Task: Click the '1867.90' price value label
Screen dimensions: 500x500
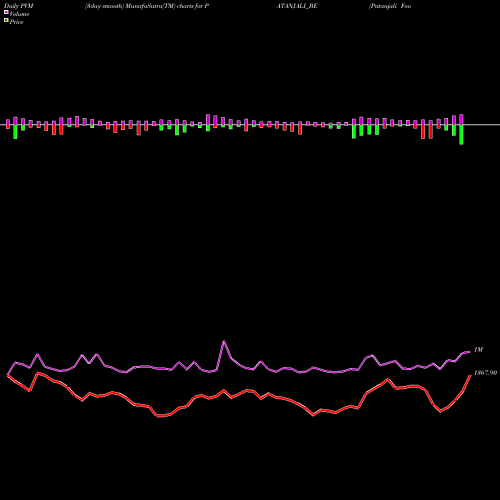Action: [x=485, y=373]
